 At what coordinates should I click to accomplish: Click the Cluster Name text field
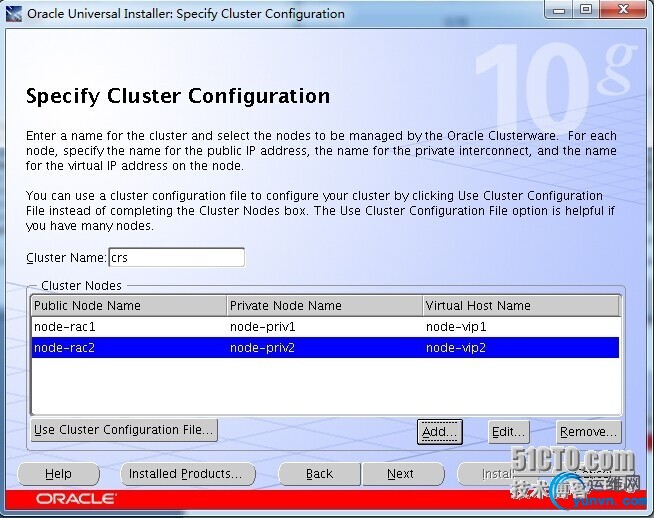pos(176,257)
